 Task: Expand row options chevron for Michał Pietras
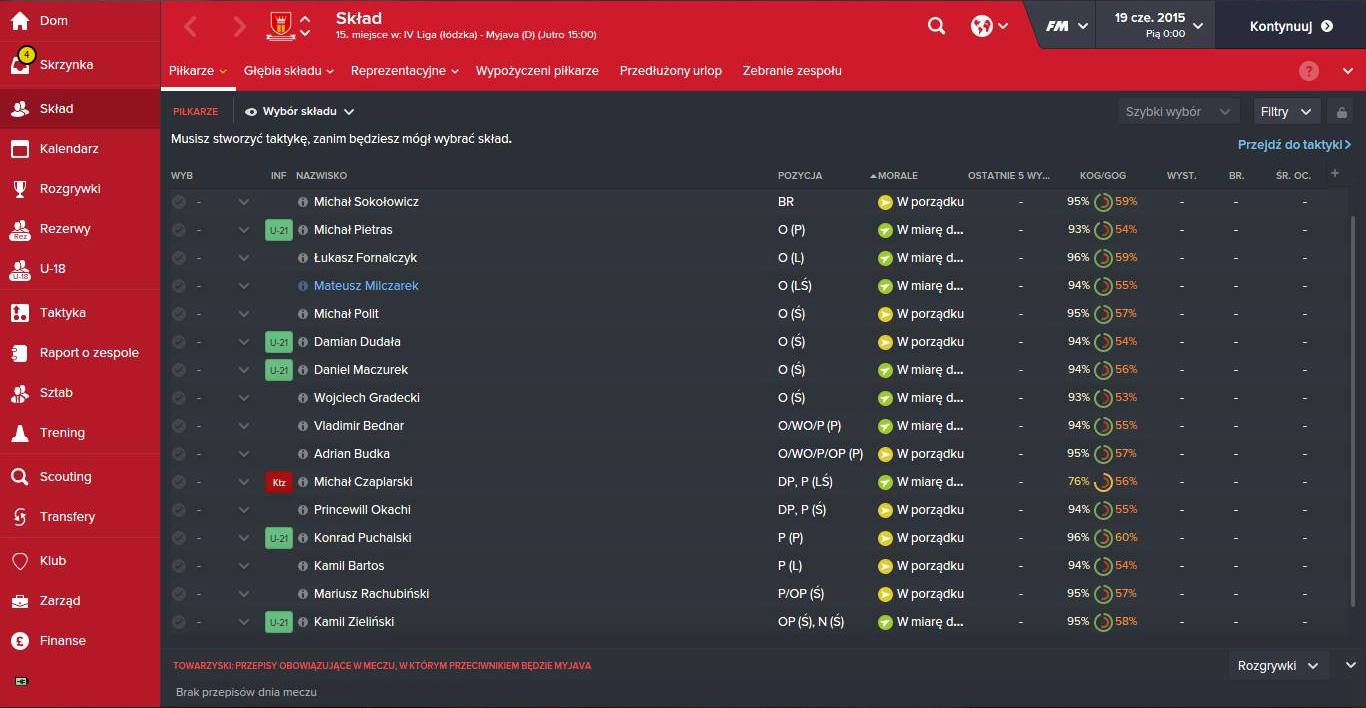click(x=244, y=230)
